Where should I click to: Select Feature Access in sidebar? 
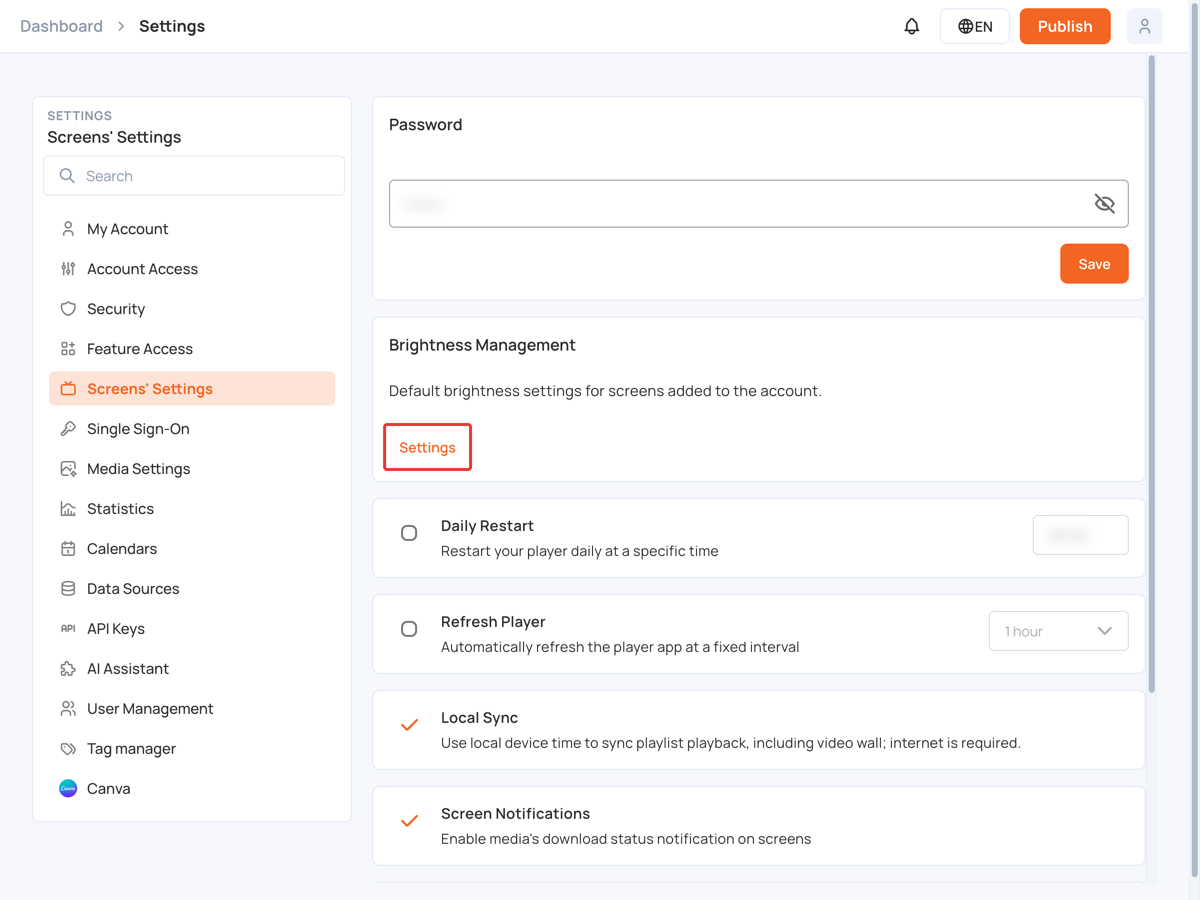[x=192, y=349]
